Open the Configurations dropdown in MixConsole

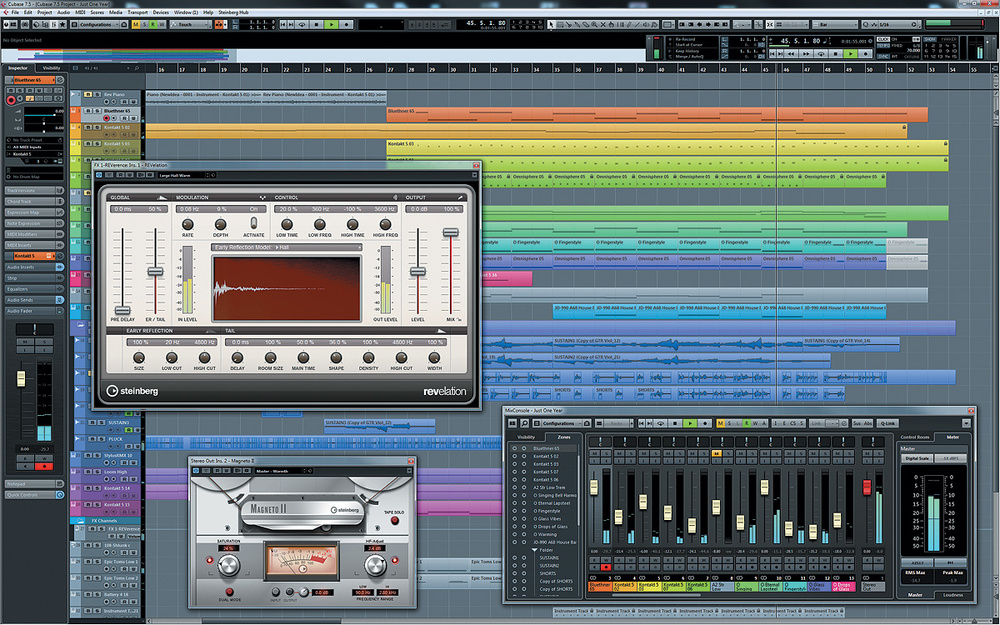pos(562,423)
